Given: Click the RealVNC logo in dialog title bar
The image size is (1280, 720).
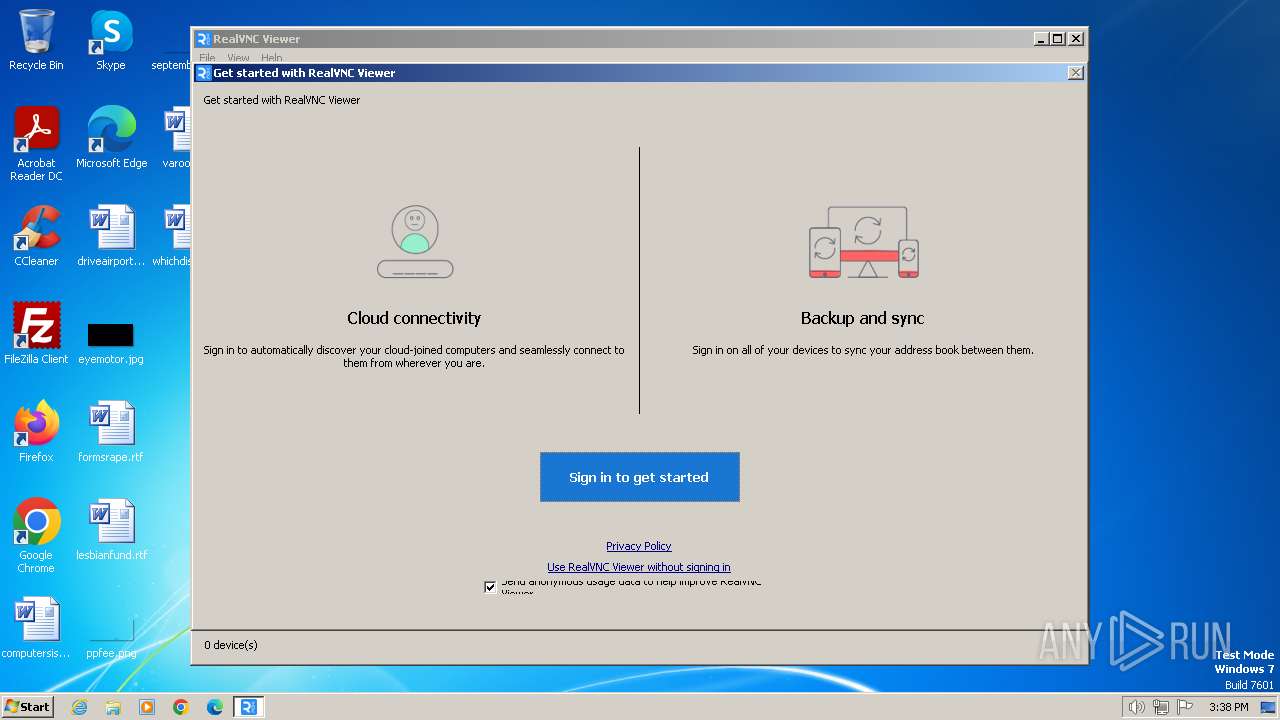Looking at the screenshot, I should pos(203,73).
